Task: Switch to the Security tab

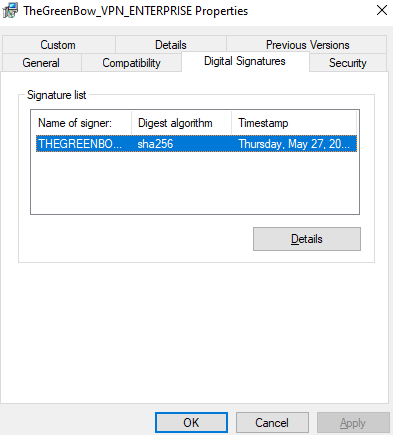Action: point(348,63)
